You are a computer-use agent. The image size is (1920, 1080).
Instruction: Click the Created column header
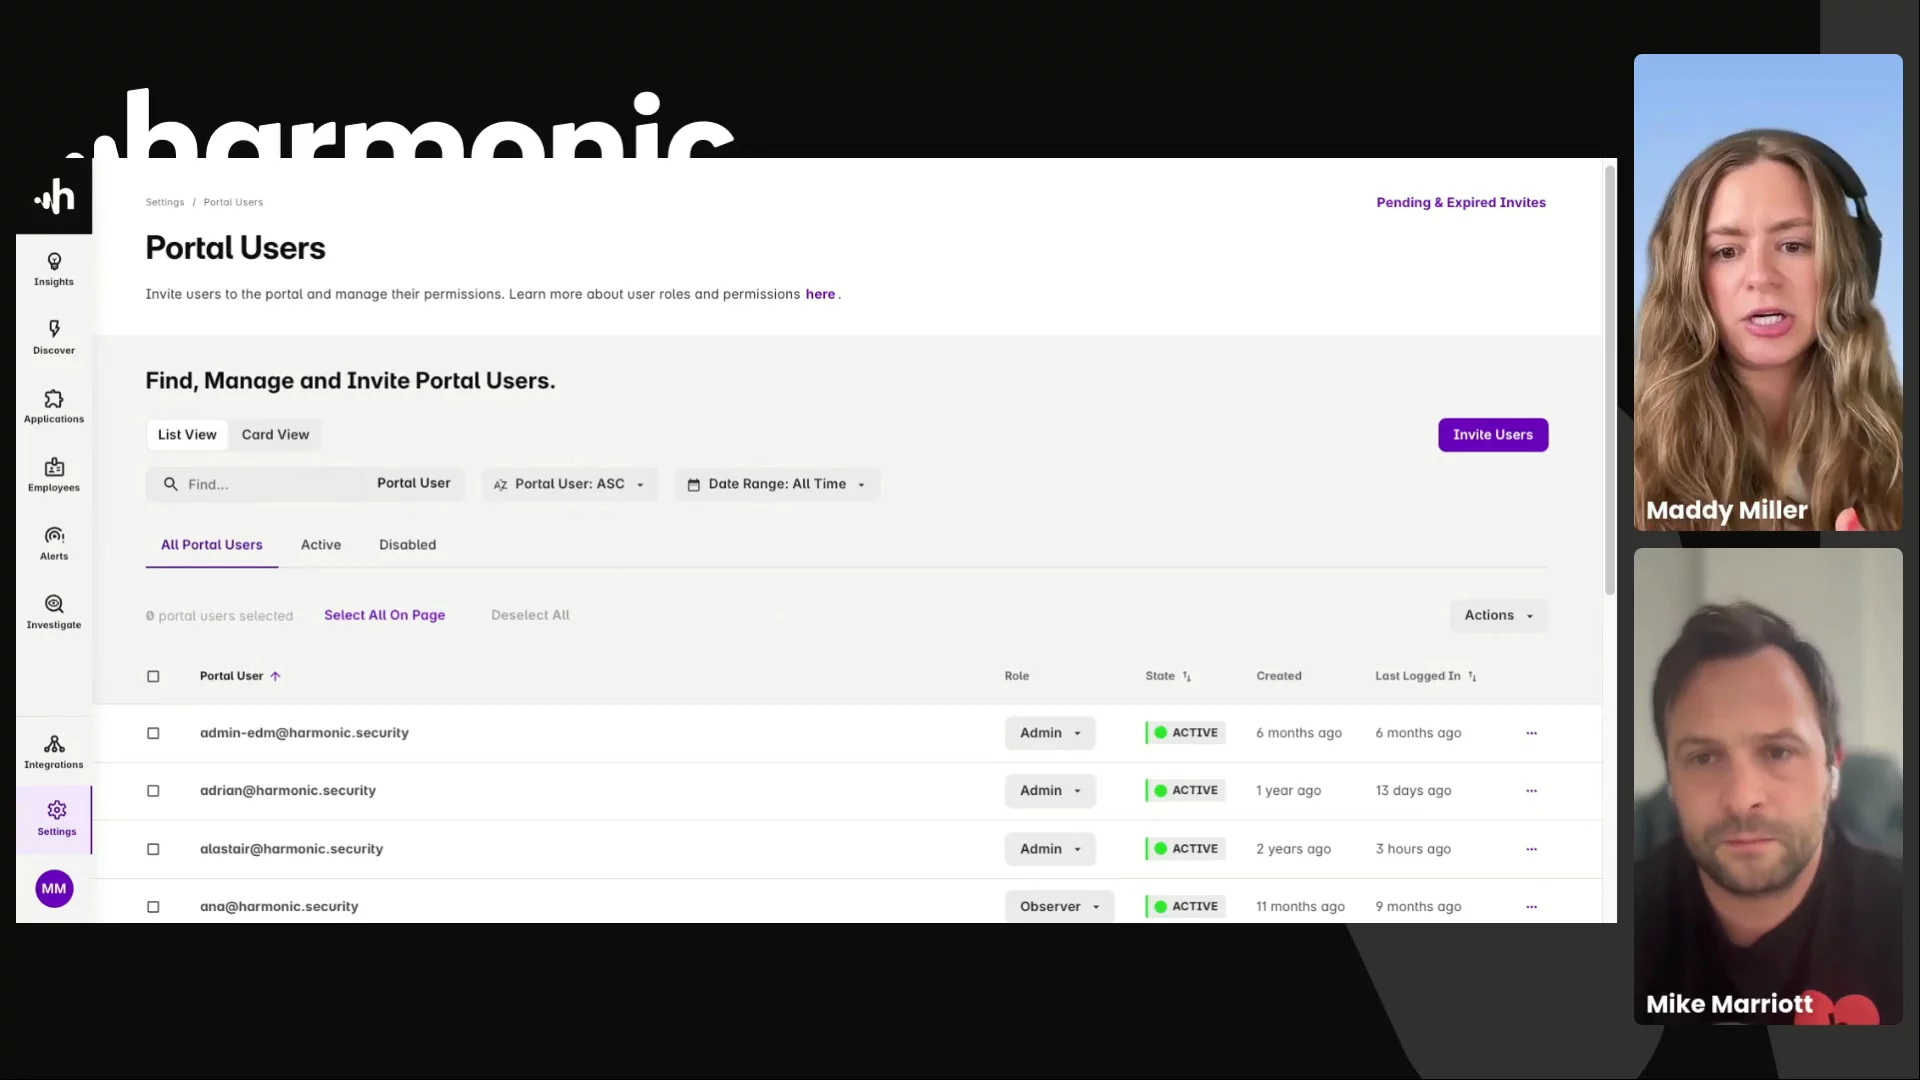(1279, 676)
